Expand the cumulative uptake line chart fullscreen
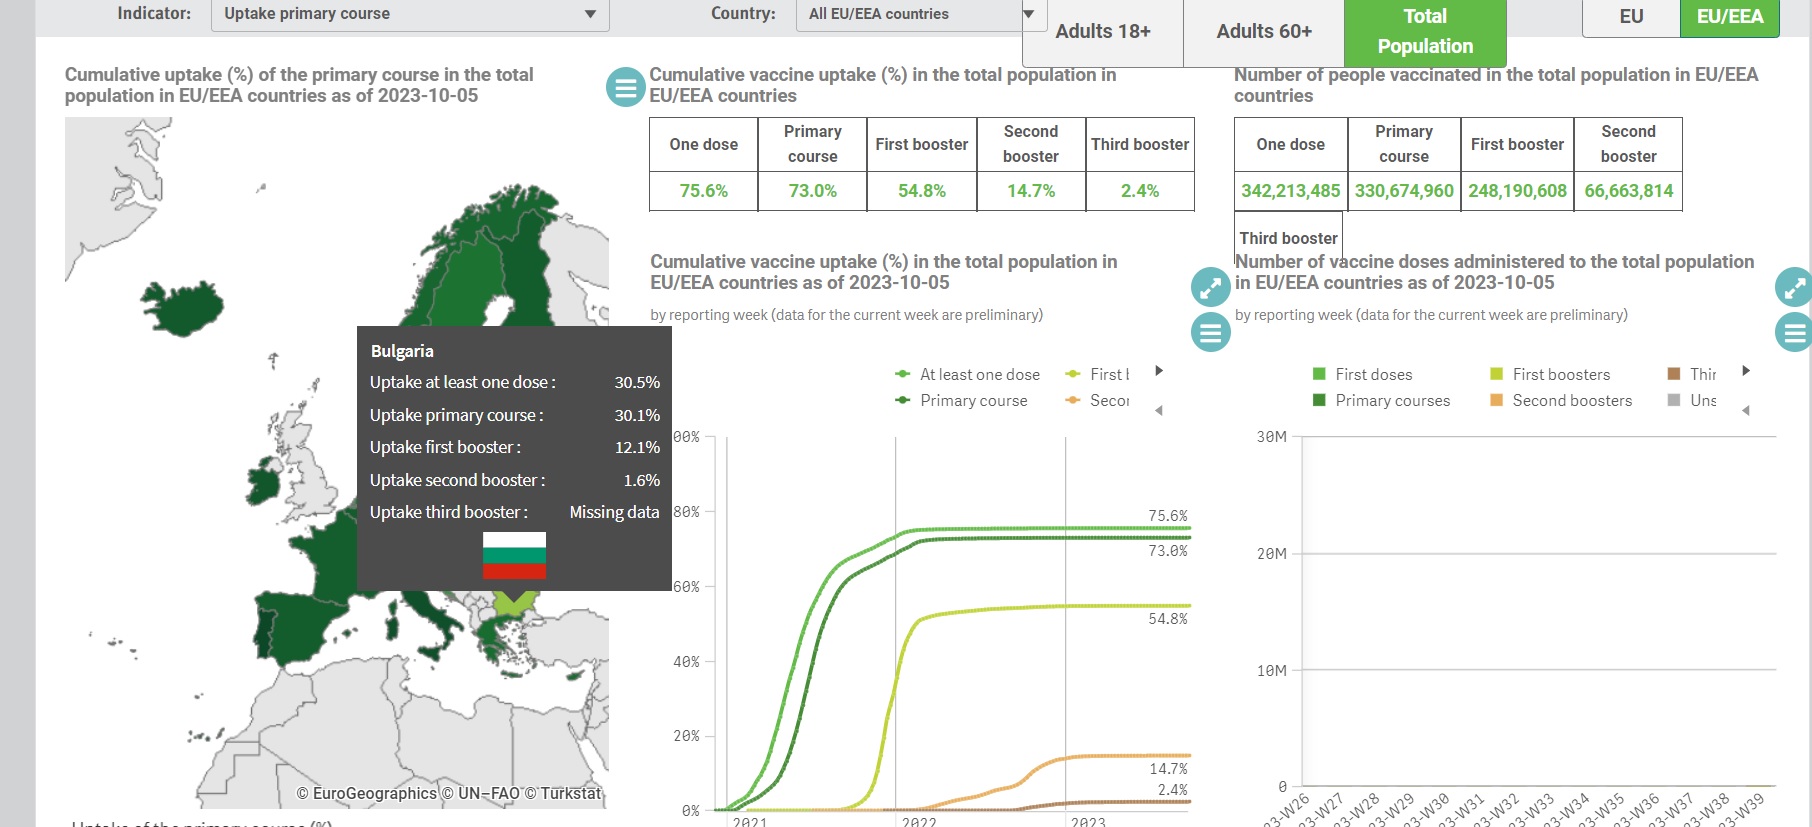 [1211, 288]
